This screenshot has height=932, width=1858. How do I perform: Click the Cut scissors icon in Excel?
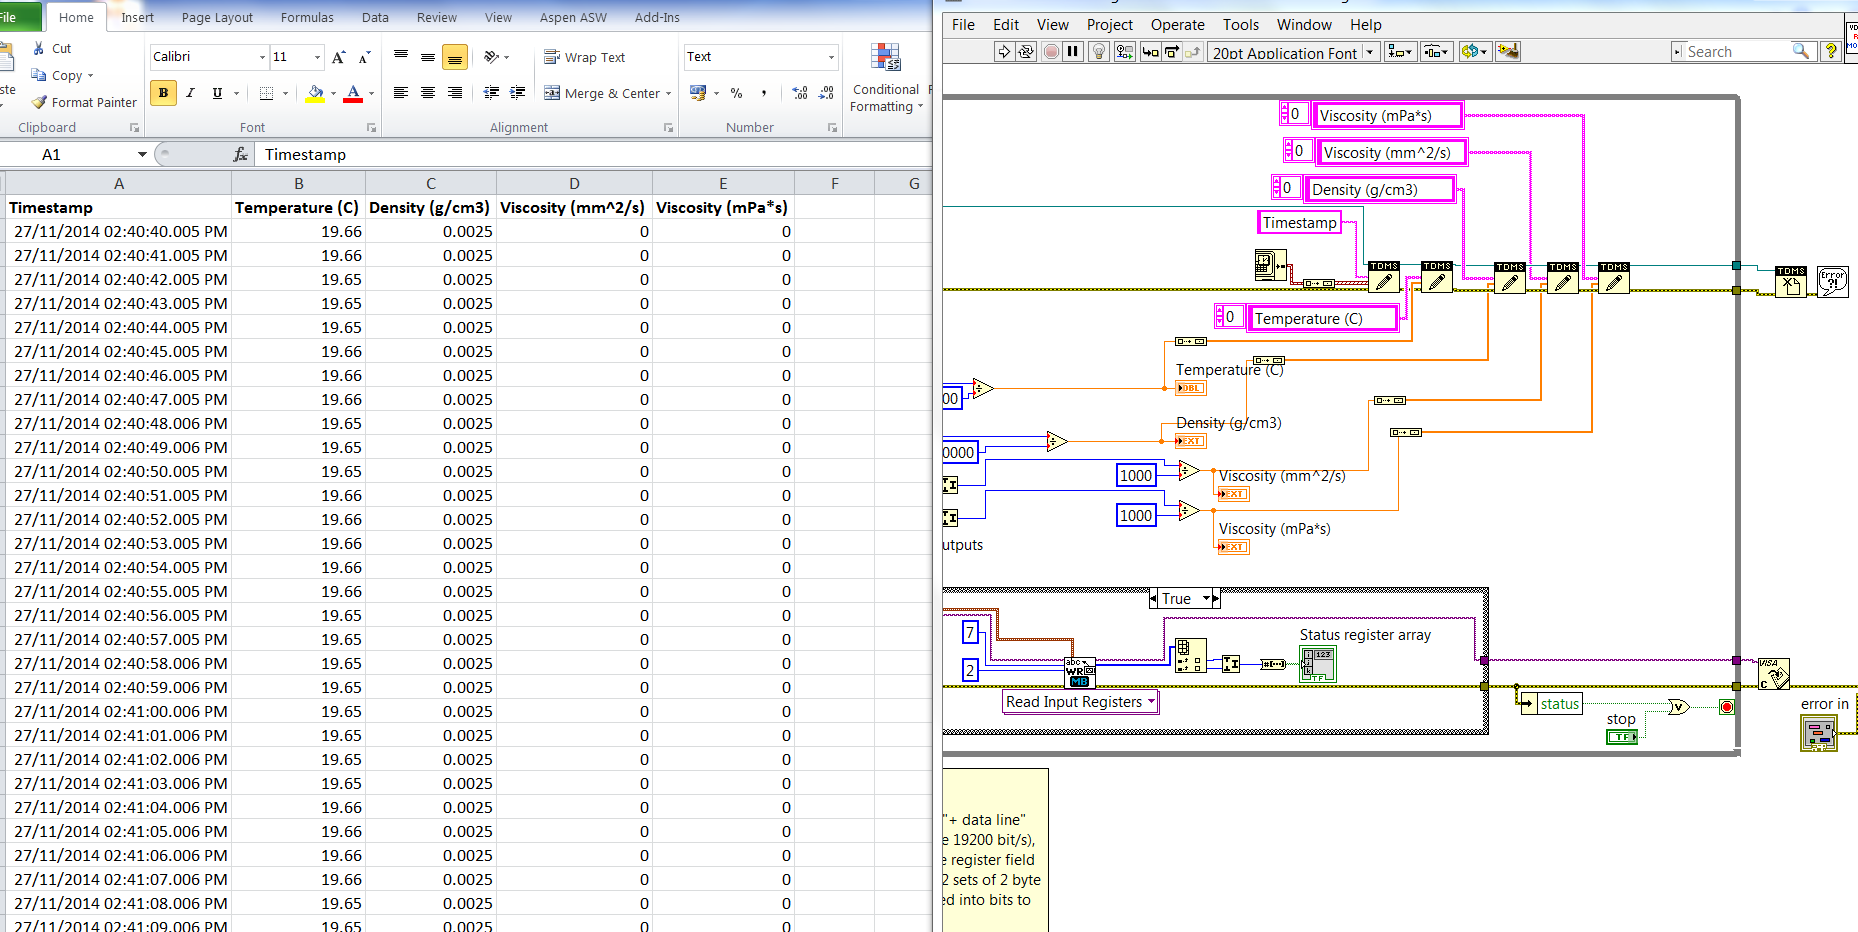click(x=38, y=48)
